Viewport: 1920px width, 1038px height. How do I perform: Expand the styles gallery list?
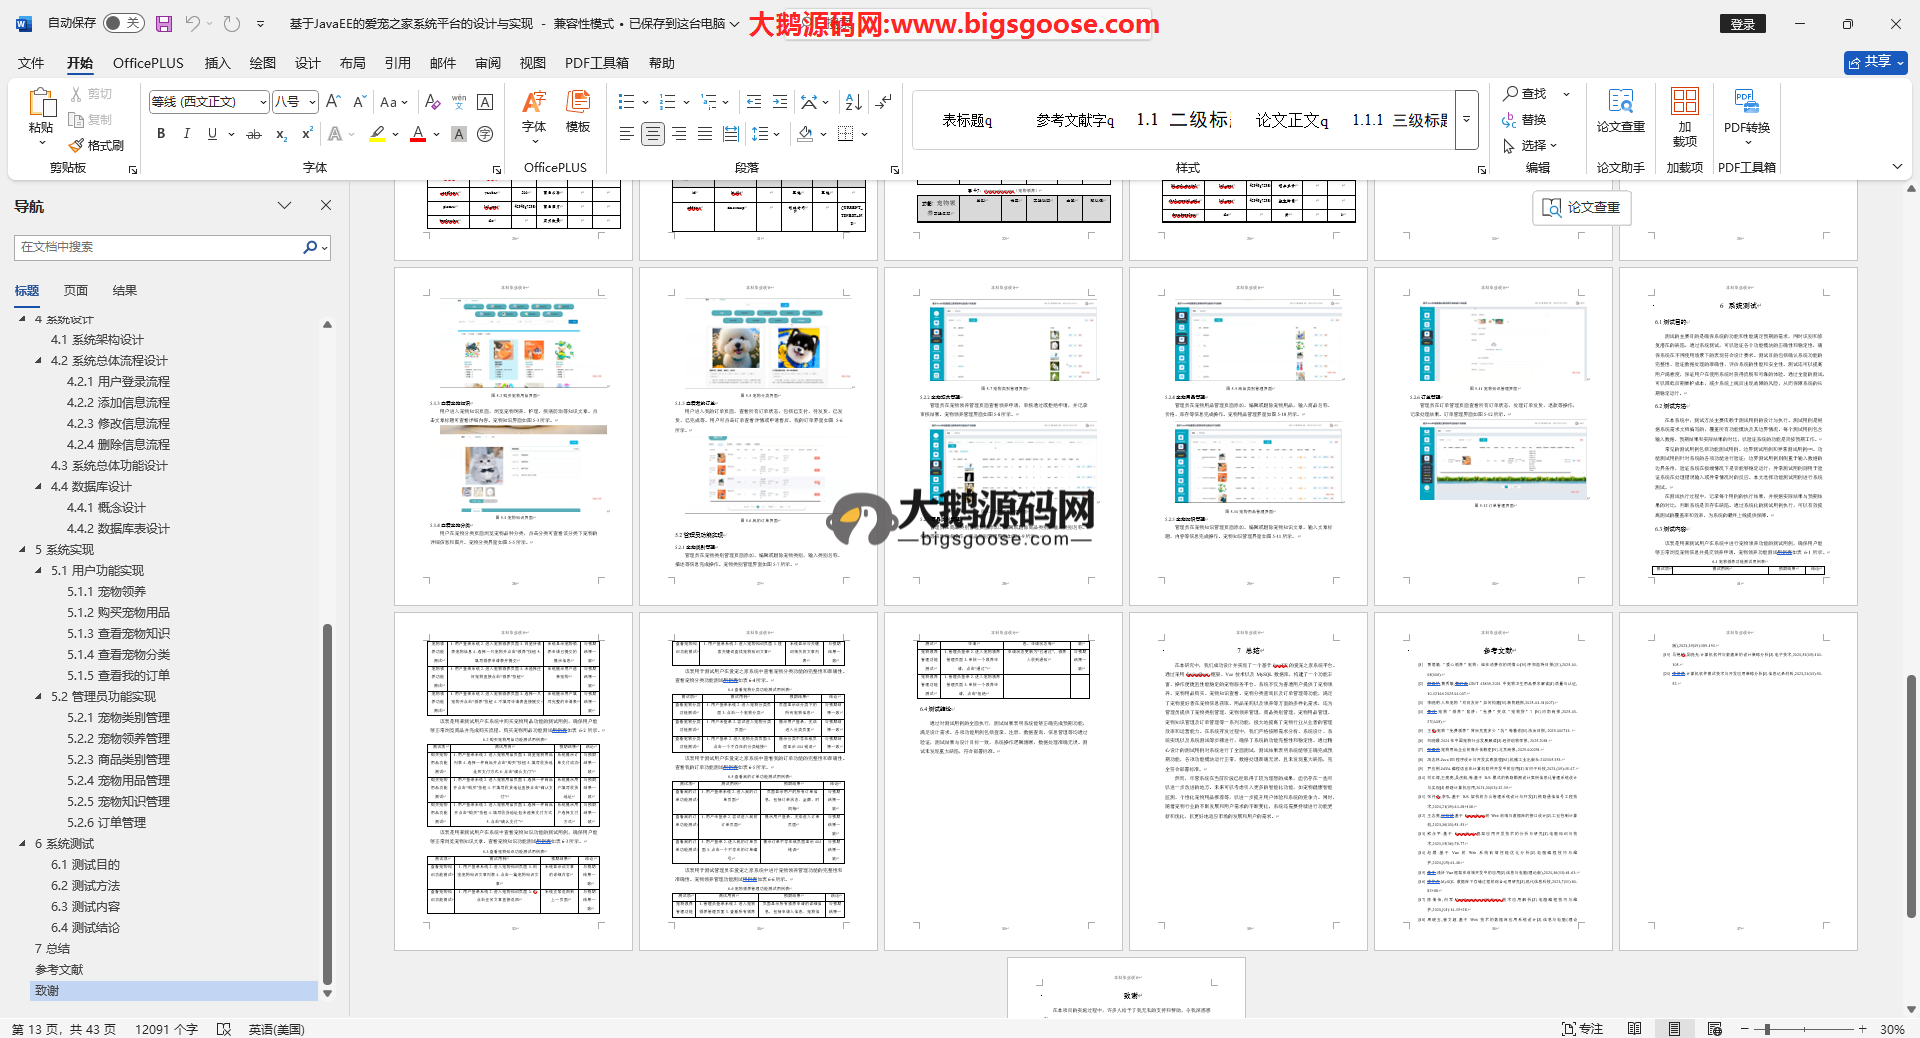coord(1467,119)
